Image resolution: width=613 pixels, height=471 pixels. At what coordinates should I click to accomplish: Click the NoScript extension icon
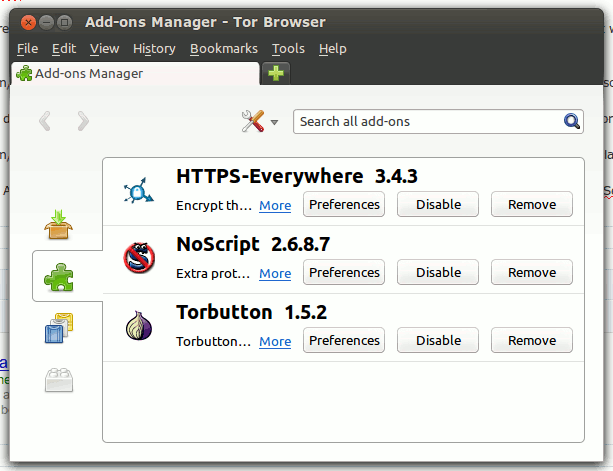(x=139, y=258)
